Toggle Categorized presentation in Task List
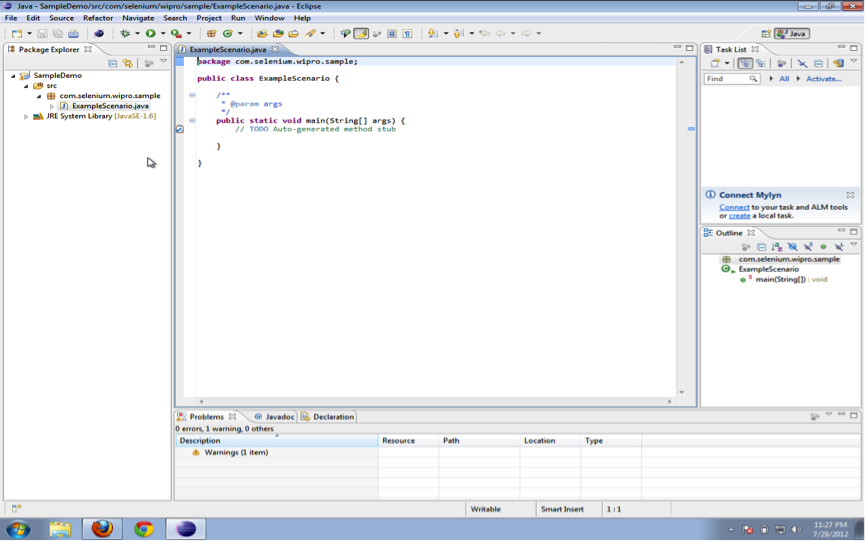Viewport: 865px width, 541px height. tap(745, 63)
